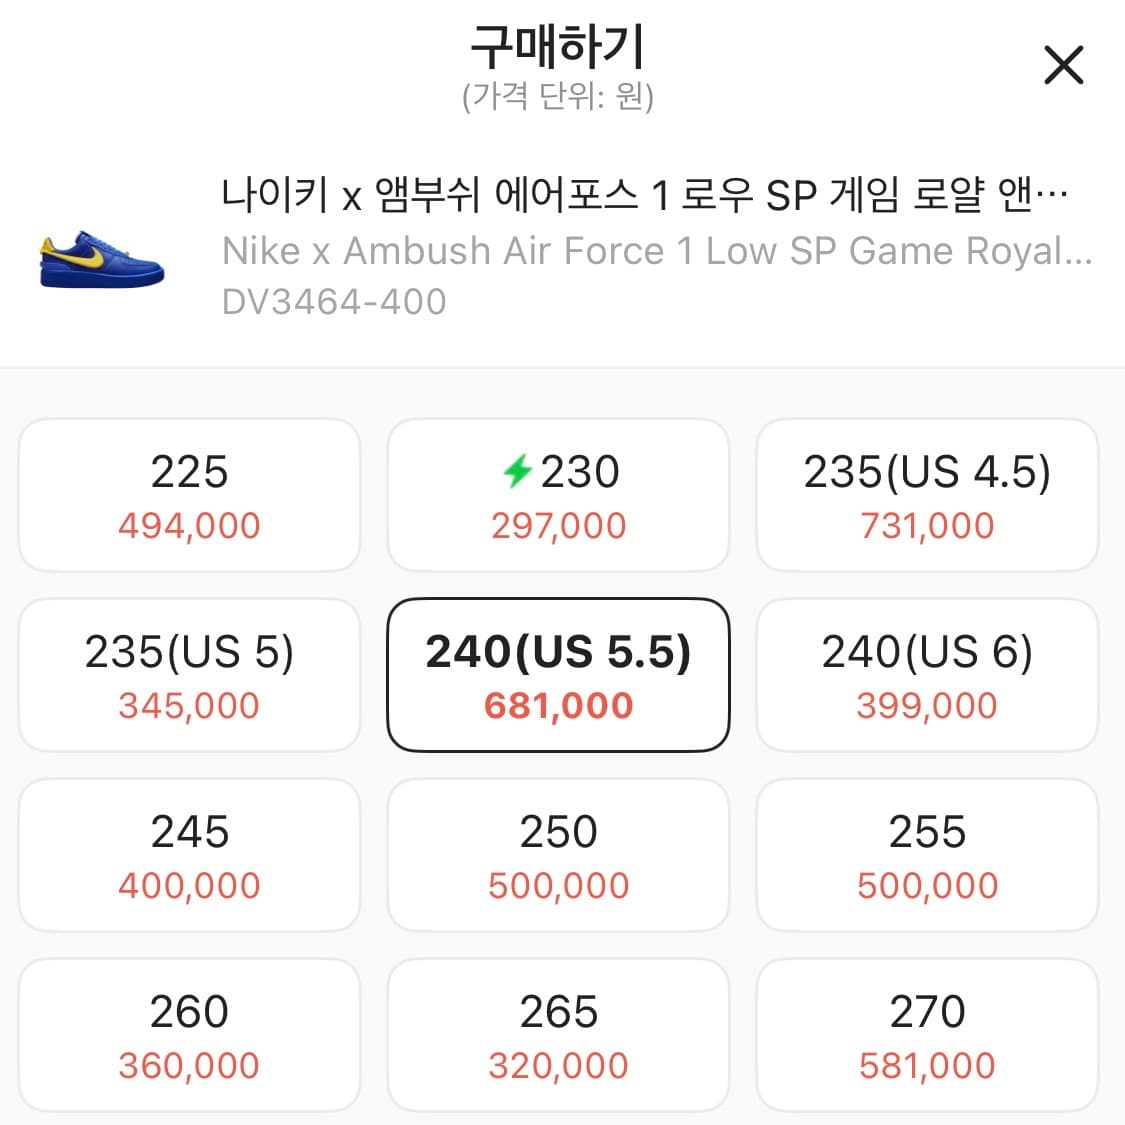The width and height of the screenshot is (1125, 1125).
Task: Select size 235(US 5) priced 345,000
Action: tap(188, 674)
